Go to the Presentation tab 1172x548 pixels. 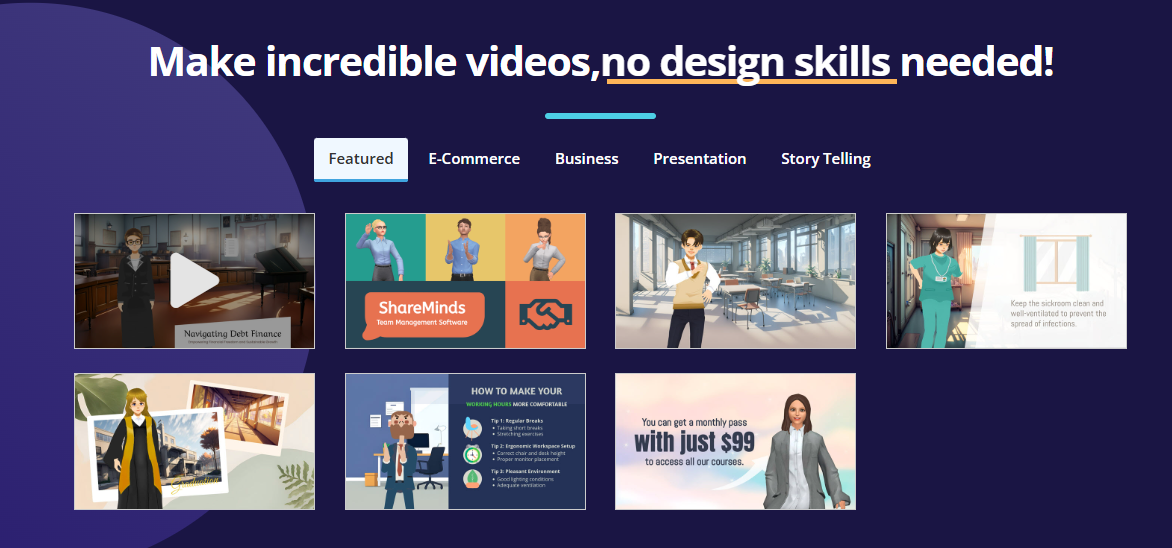[x=700, y=158]
